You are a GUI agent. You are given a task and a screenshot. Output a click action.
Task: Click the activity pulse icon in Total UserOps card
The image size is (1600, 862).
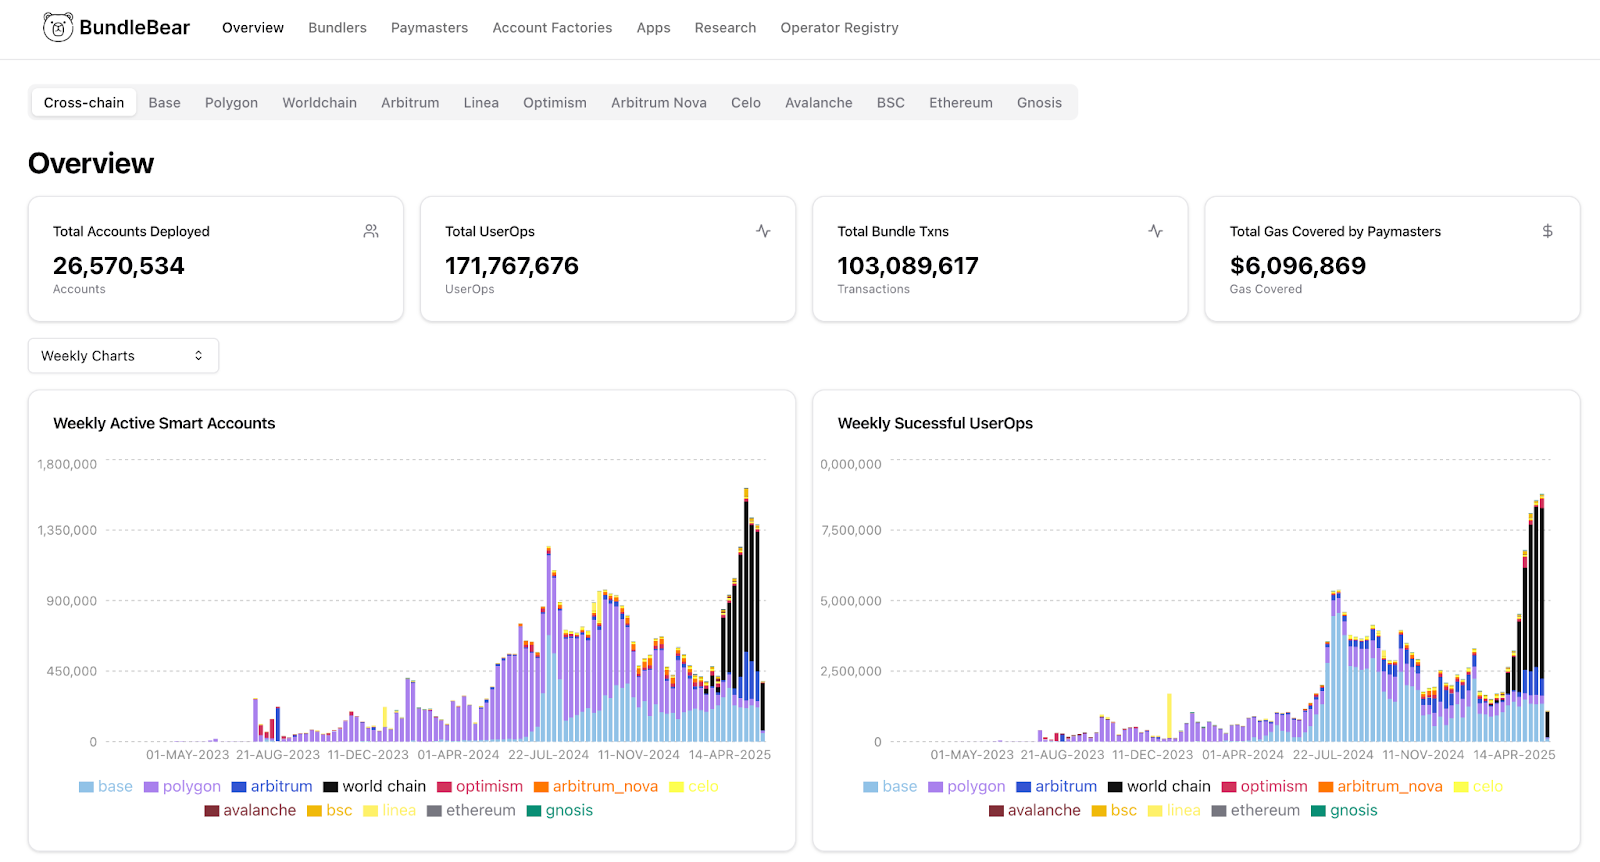pyautogui.click(x=763, y=231)
